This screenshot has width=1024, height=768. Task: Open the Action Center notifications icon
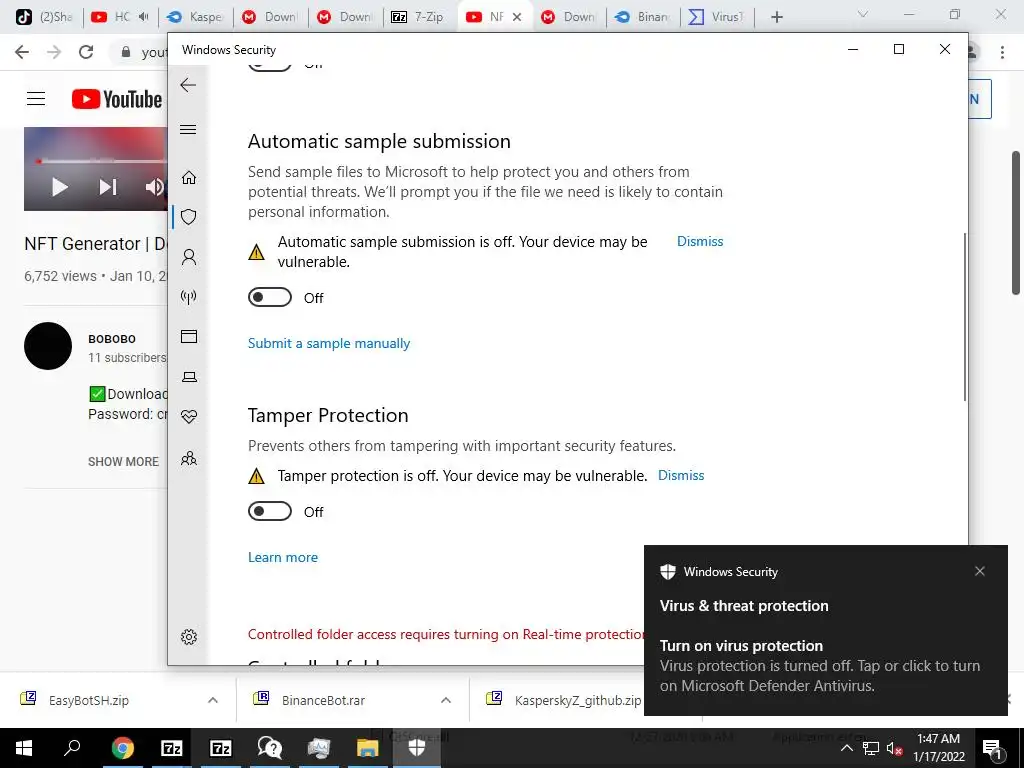click(x=991, y=748)
